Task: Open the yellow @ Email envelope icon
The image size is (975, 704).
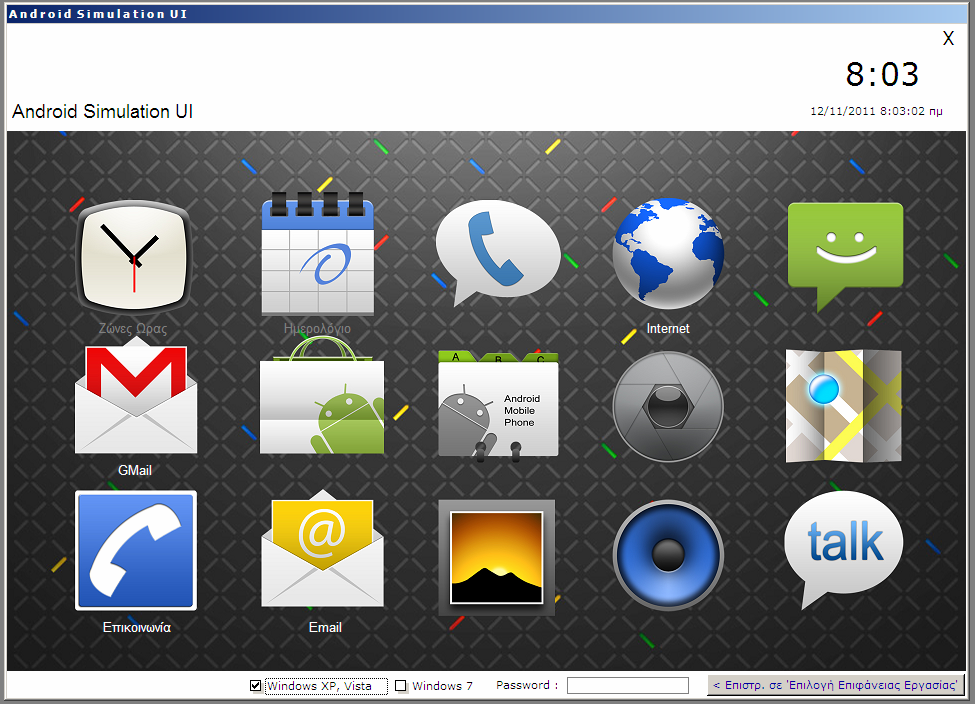Action: 322,549
